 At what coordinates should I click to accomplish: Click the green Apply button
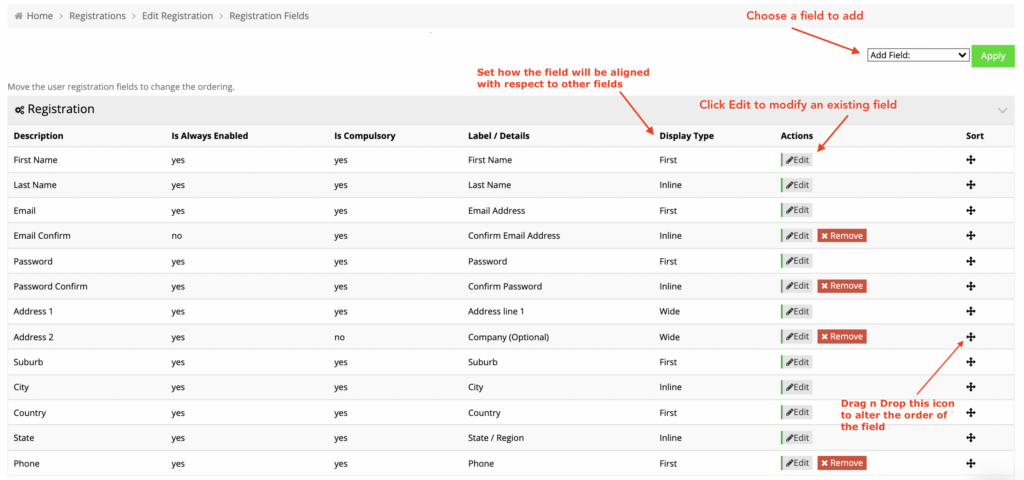point(993,56)
